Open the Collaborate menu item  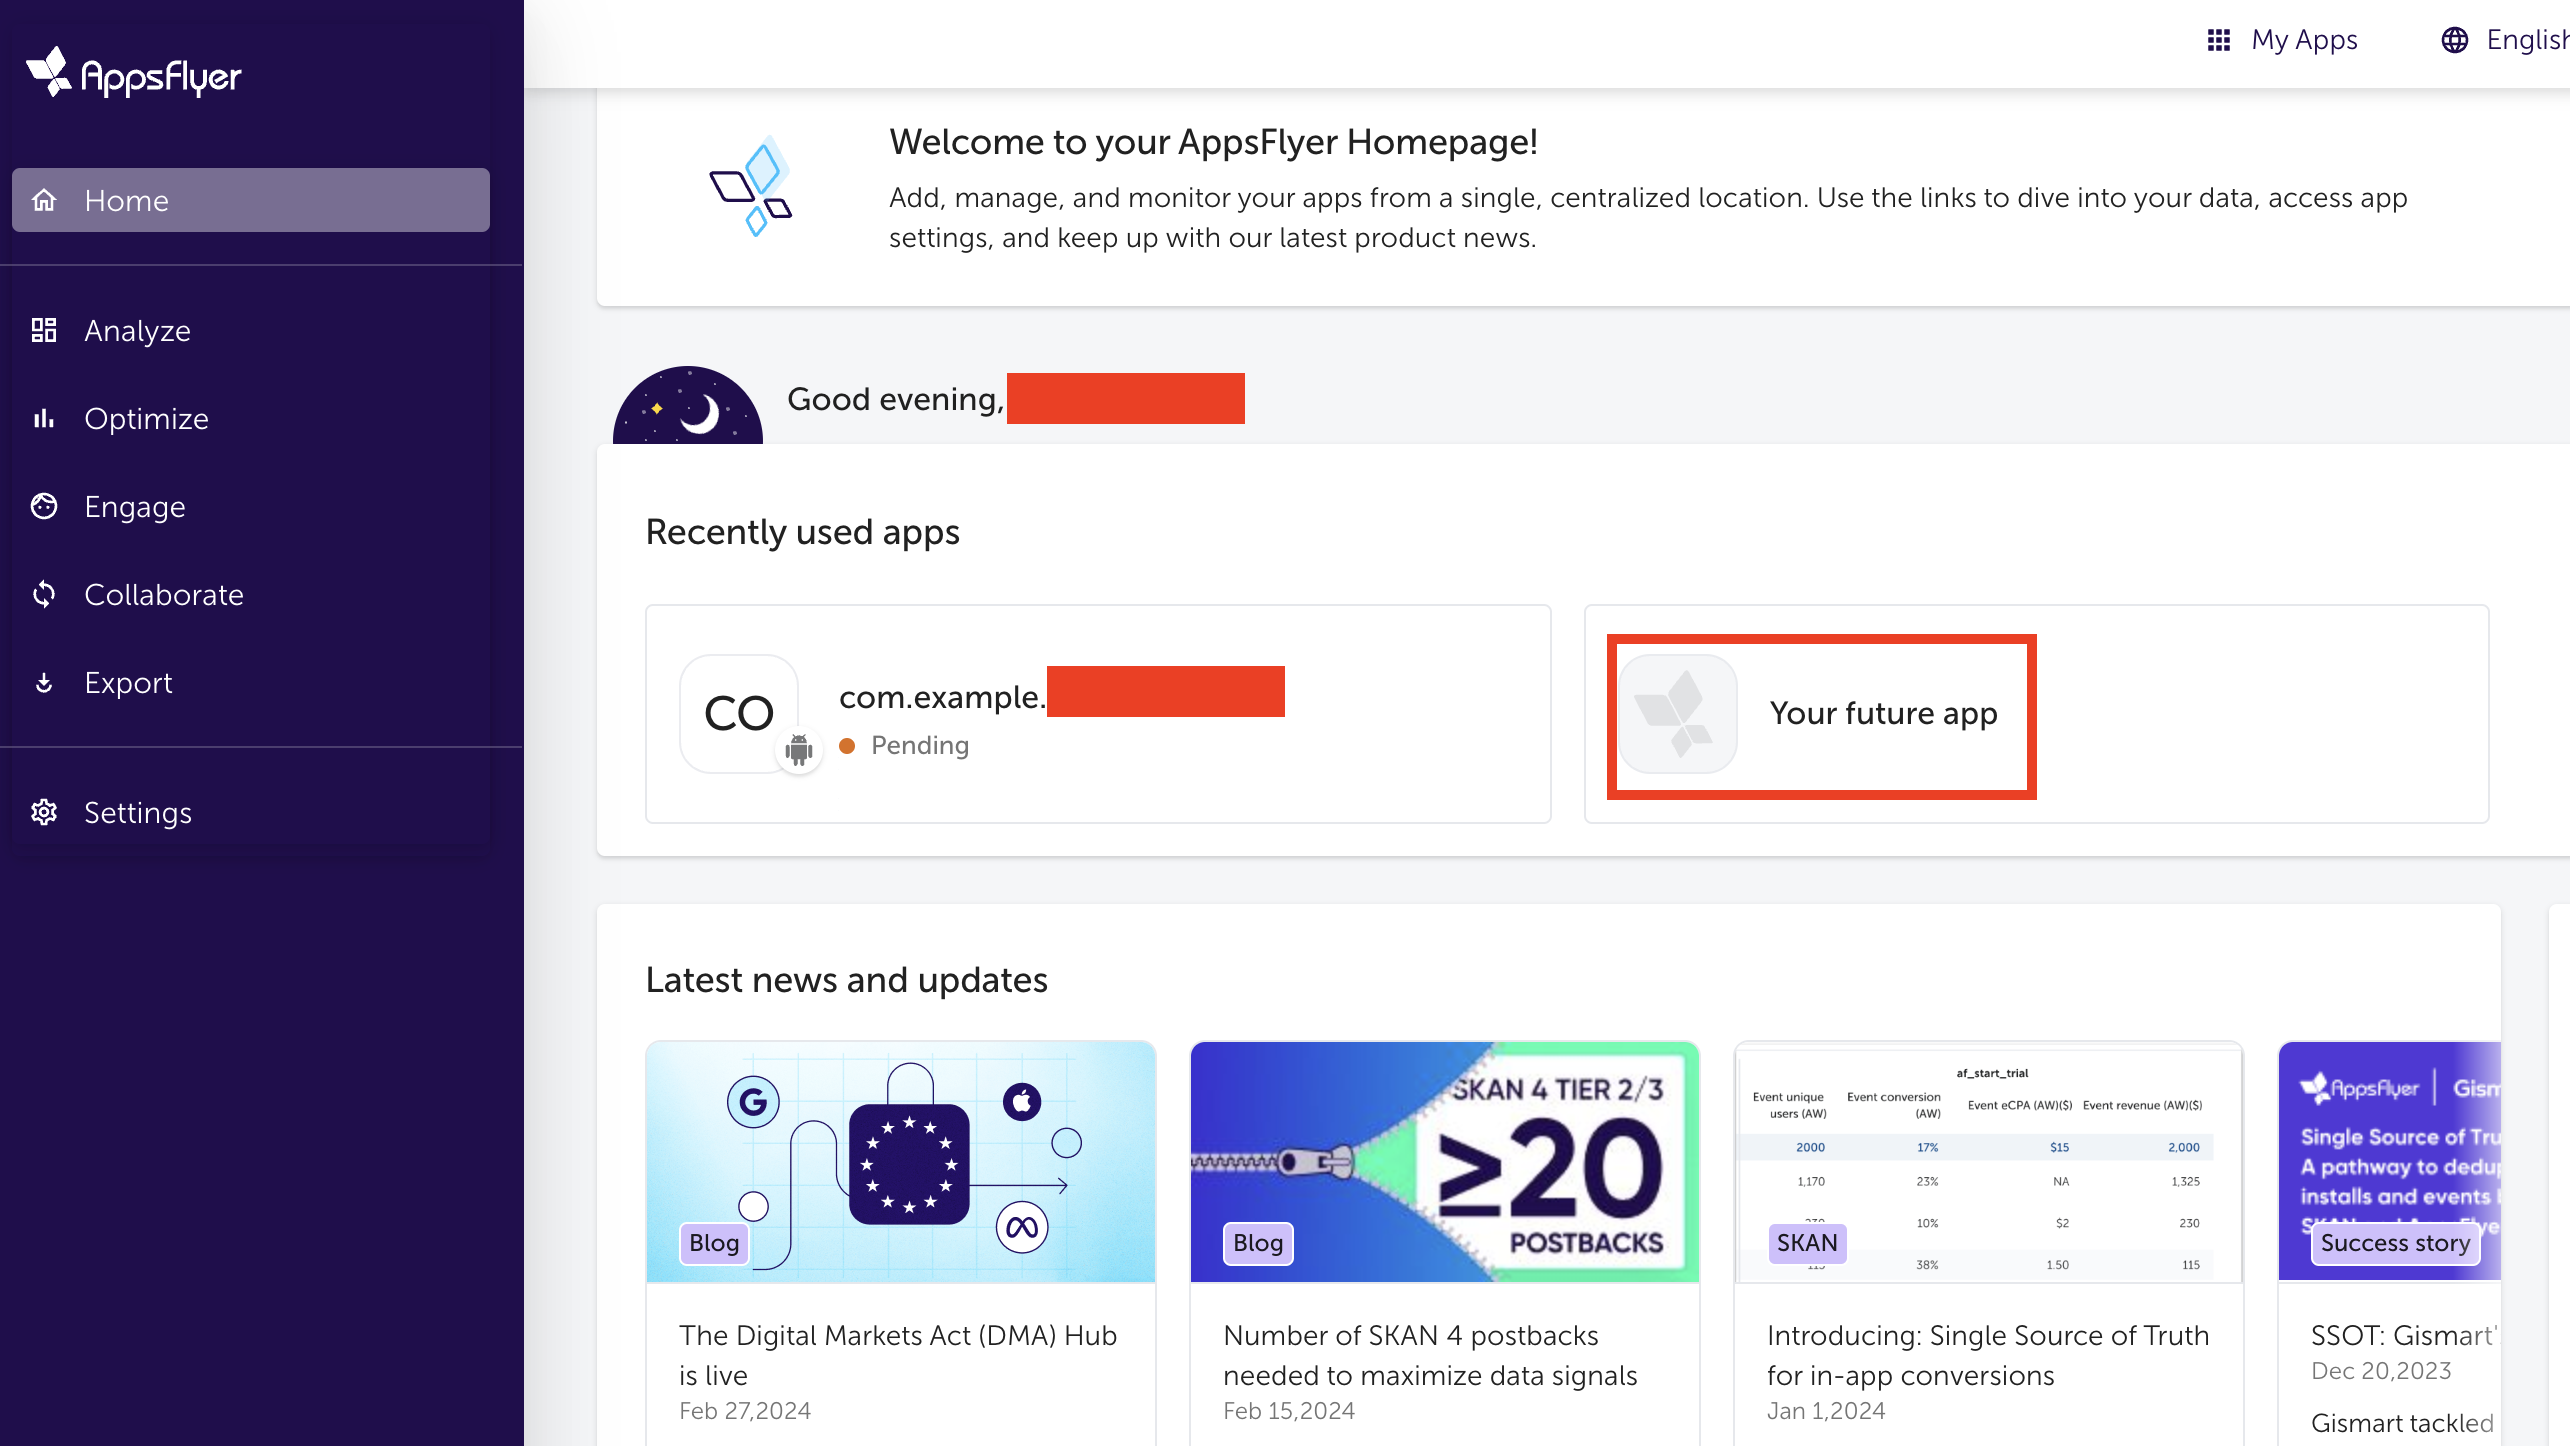tap(164, 594)
